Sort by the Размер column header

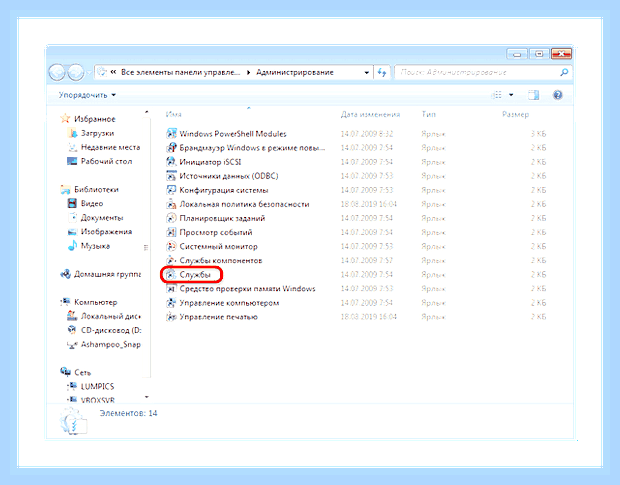(x=515, y=114)
